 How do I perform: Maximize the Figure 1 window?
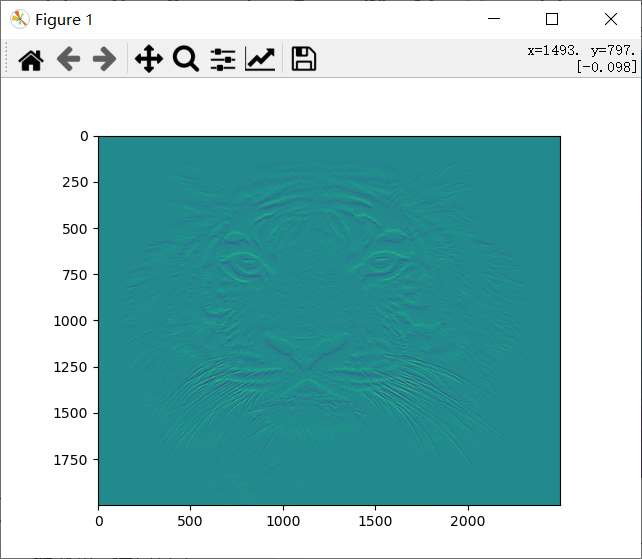552,19
